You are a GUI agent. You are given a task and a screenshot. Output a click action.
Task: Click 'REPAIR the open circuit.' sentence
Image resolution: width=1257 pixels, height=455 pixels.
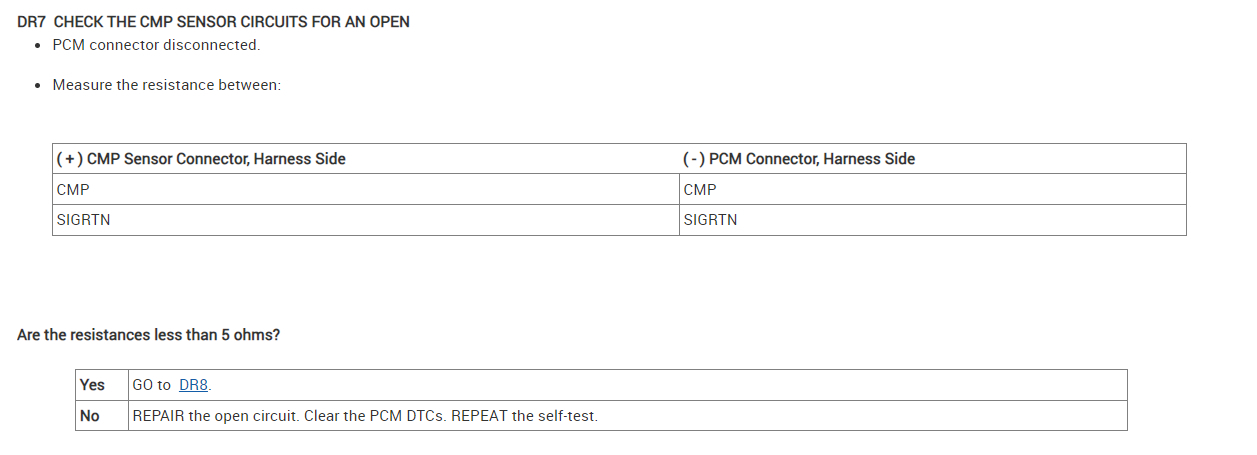click(214, 416)
